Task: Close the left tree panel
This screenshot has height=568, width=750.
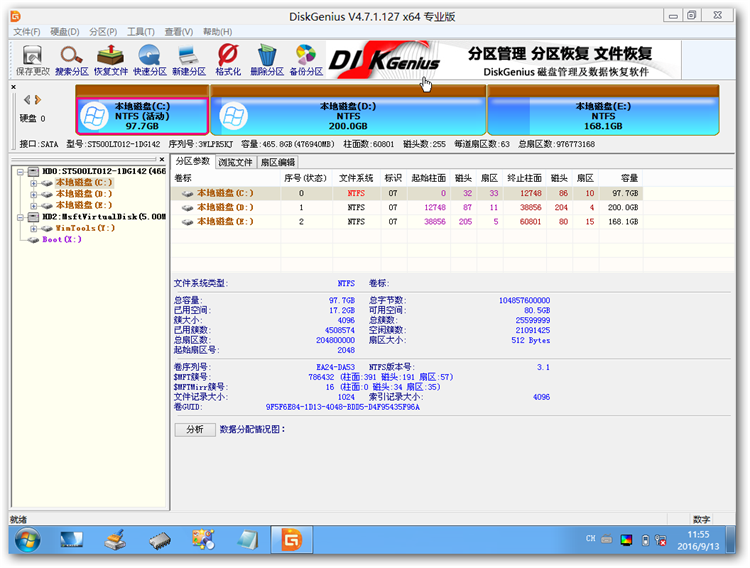Action: [162, 159]
